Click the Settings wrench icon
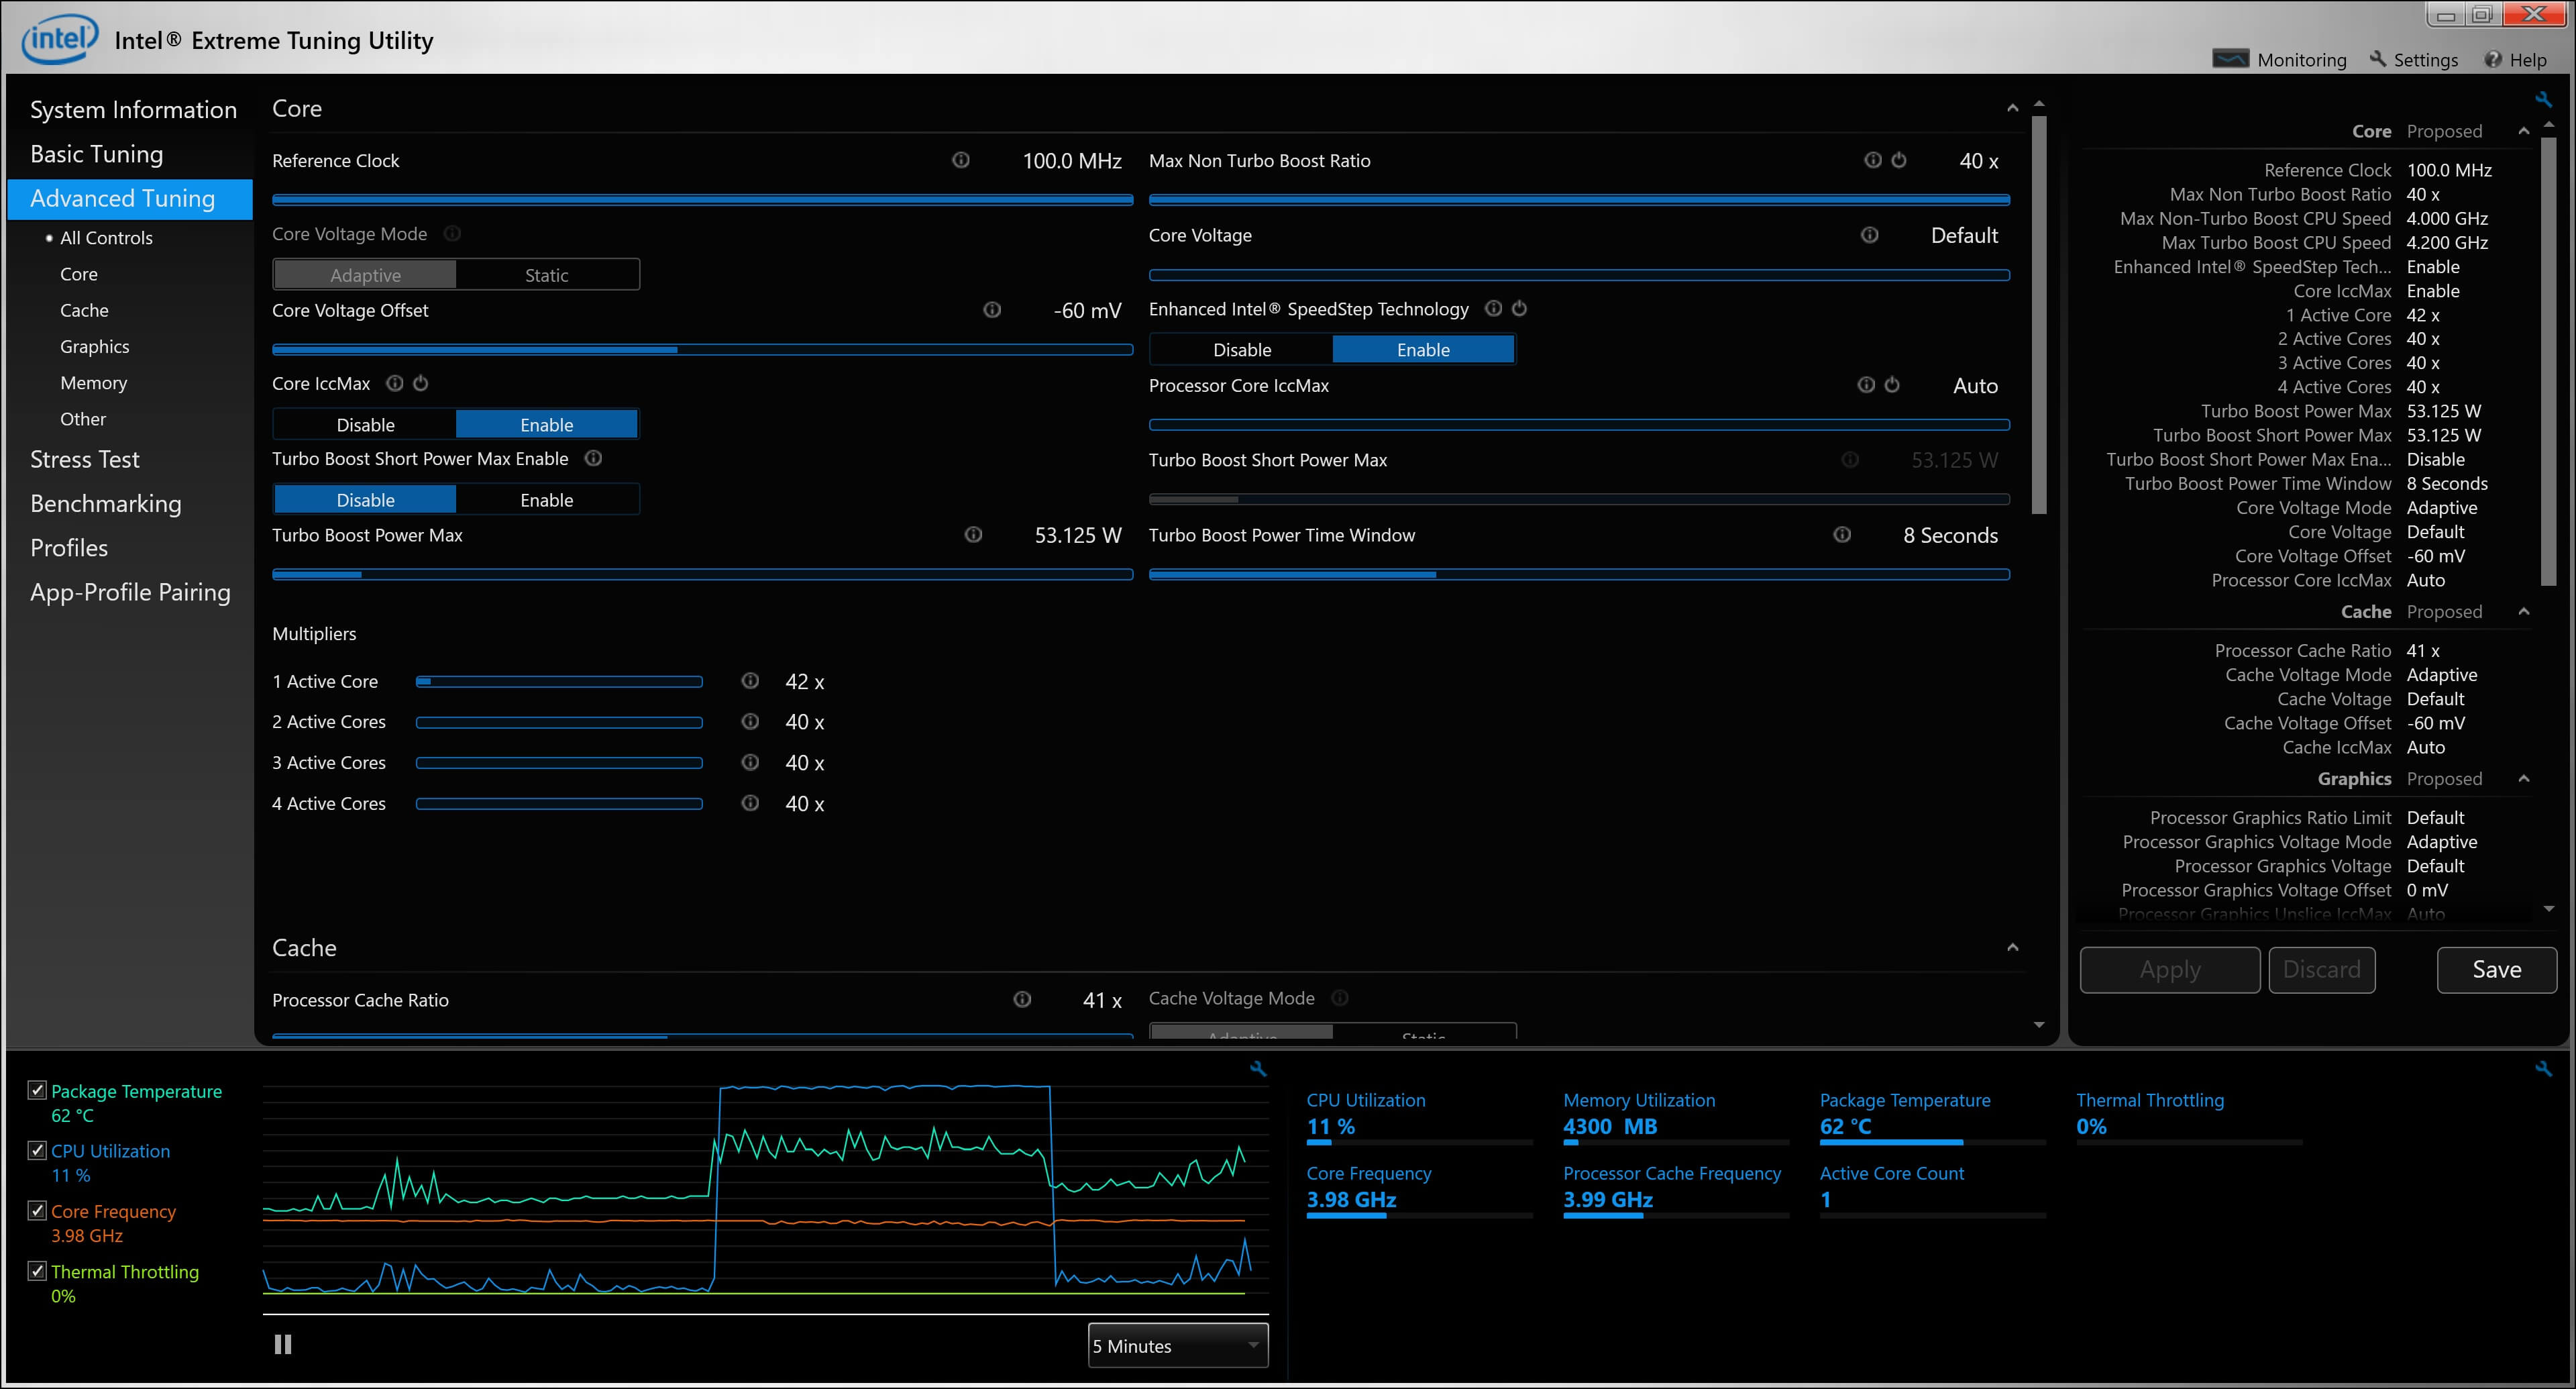Viewport: 2576px width, 1389px height. 2378,59
